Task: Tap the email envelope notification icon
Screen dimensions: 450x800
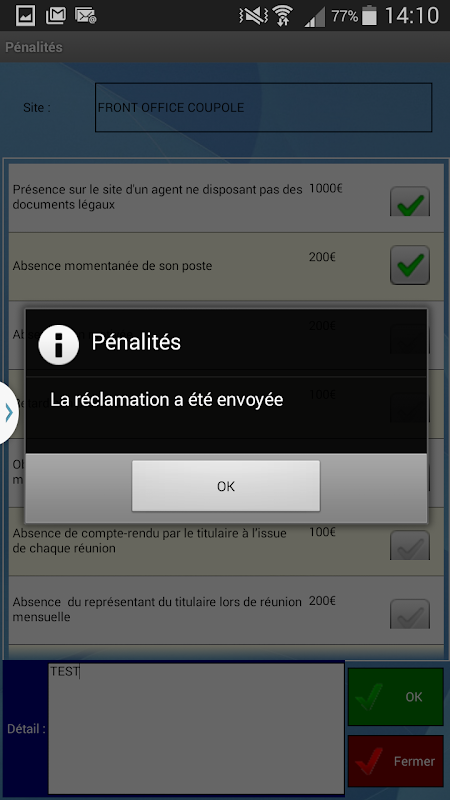Action: [x=86, y=16]
